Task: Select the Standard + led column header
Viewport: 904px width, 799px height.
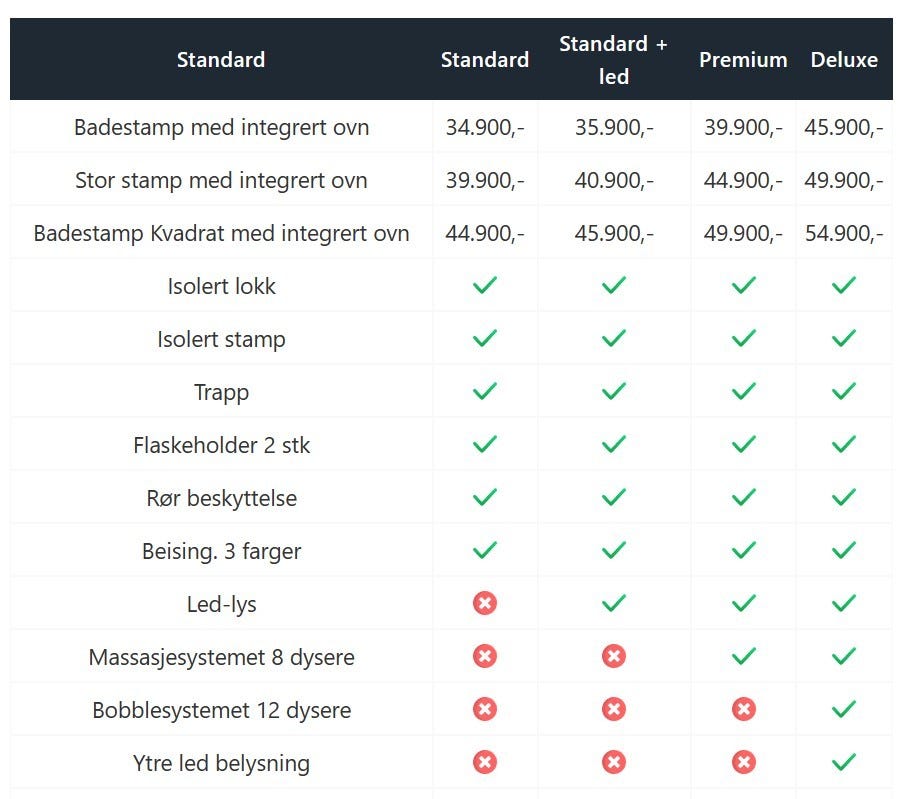Action: [614, 60]
